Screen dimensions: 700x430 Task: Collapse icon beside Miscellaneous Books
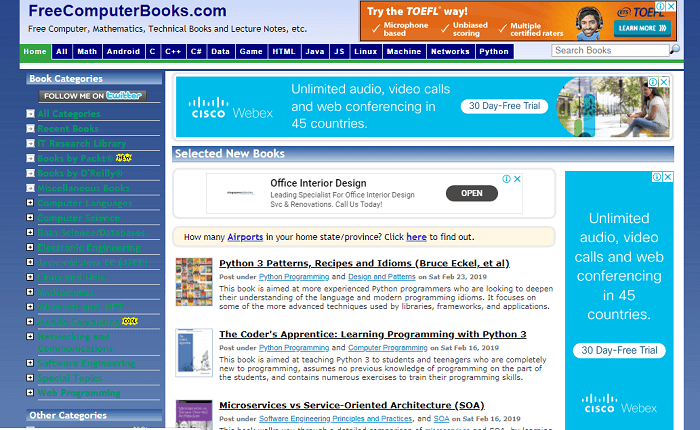30,188
